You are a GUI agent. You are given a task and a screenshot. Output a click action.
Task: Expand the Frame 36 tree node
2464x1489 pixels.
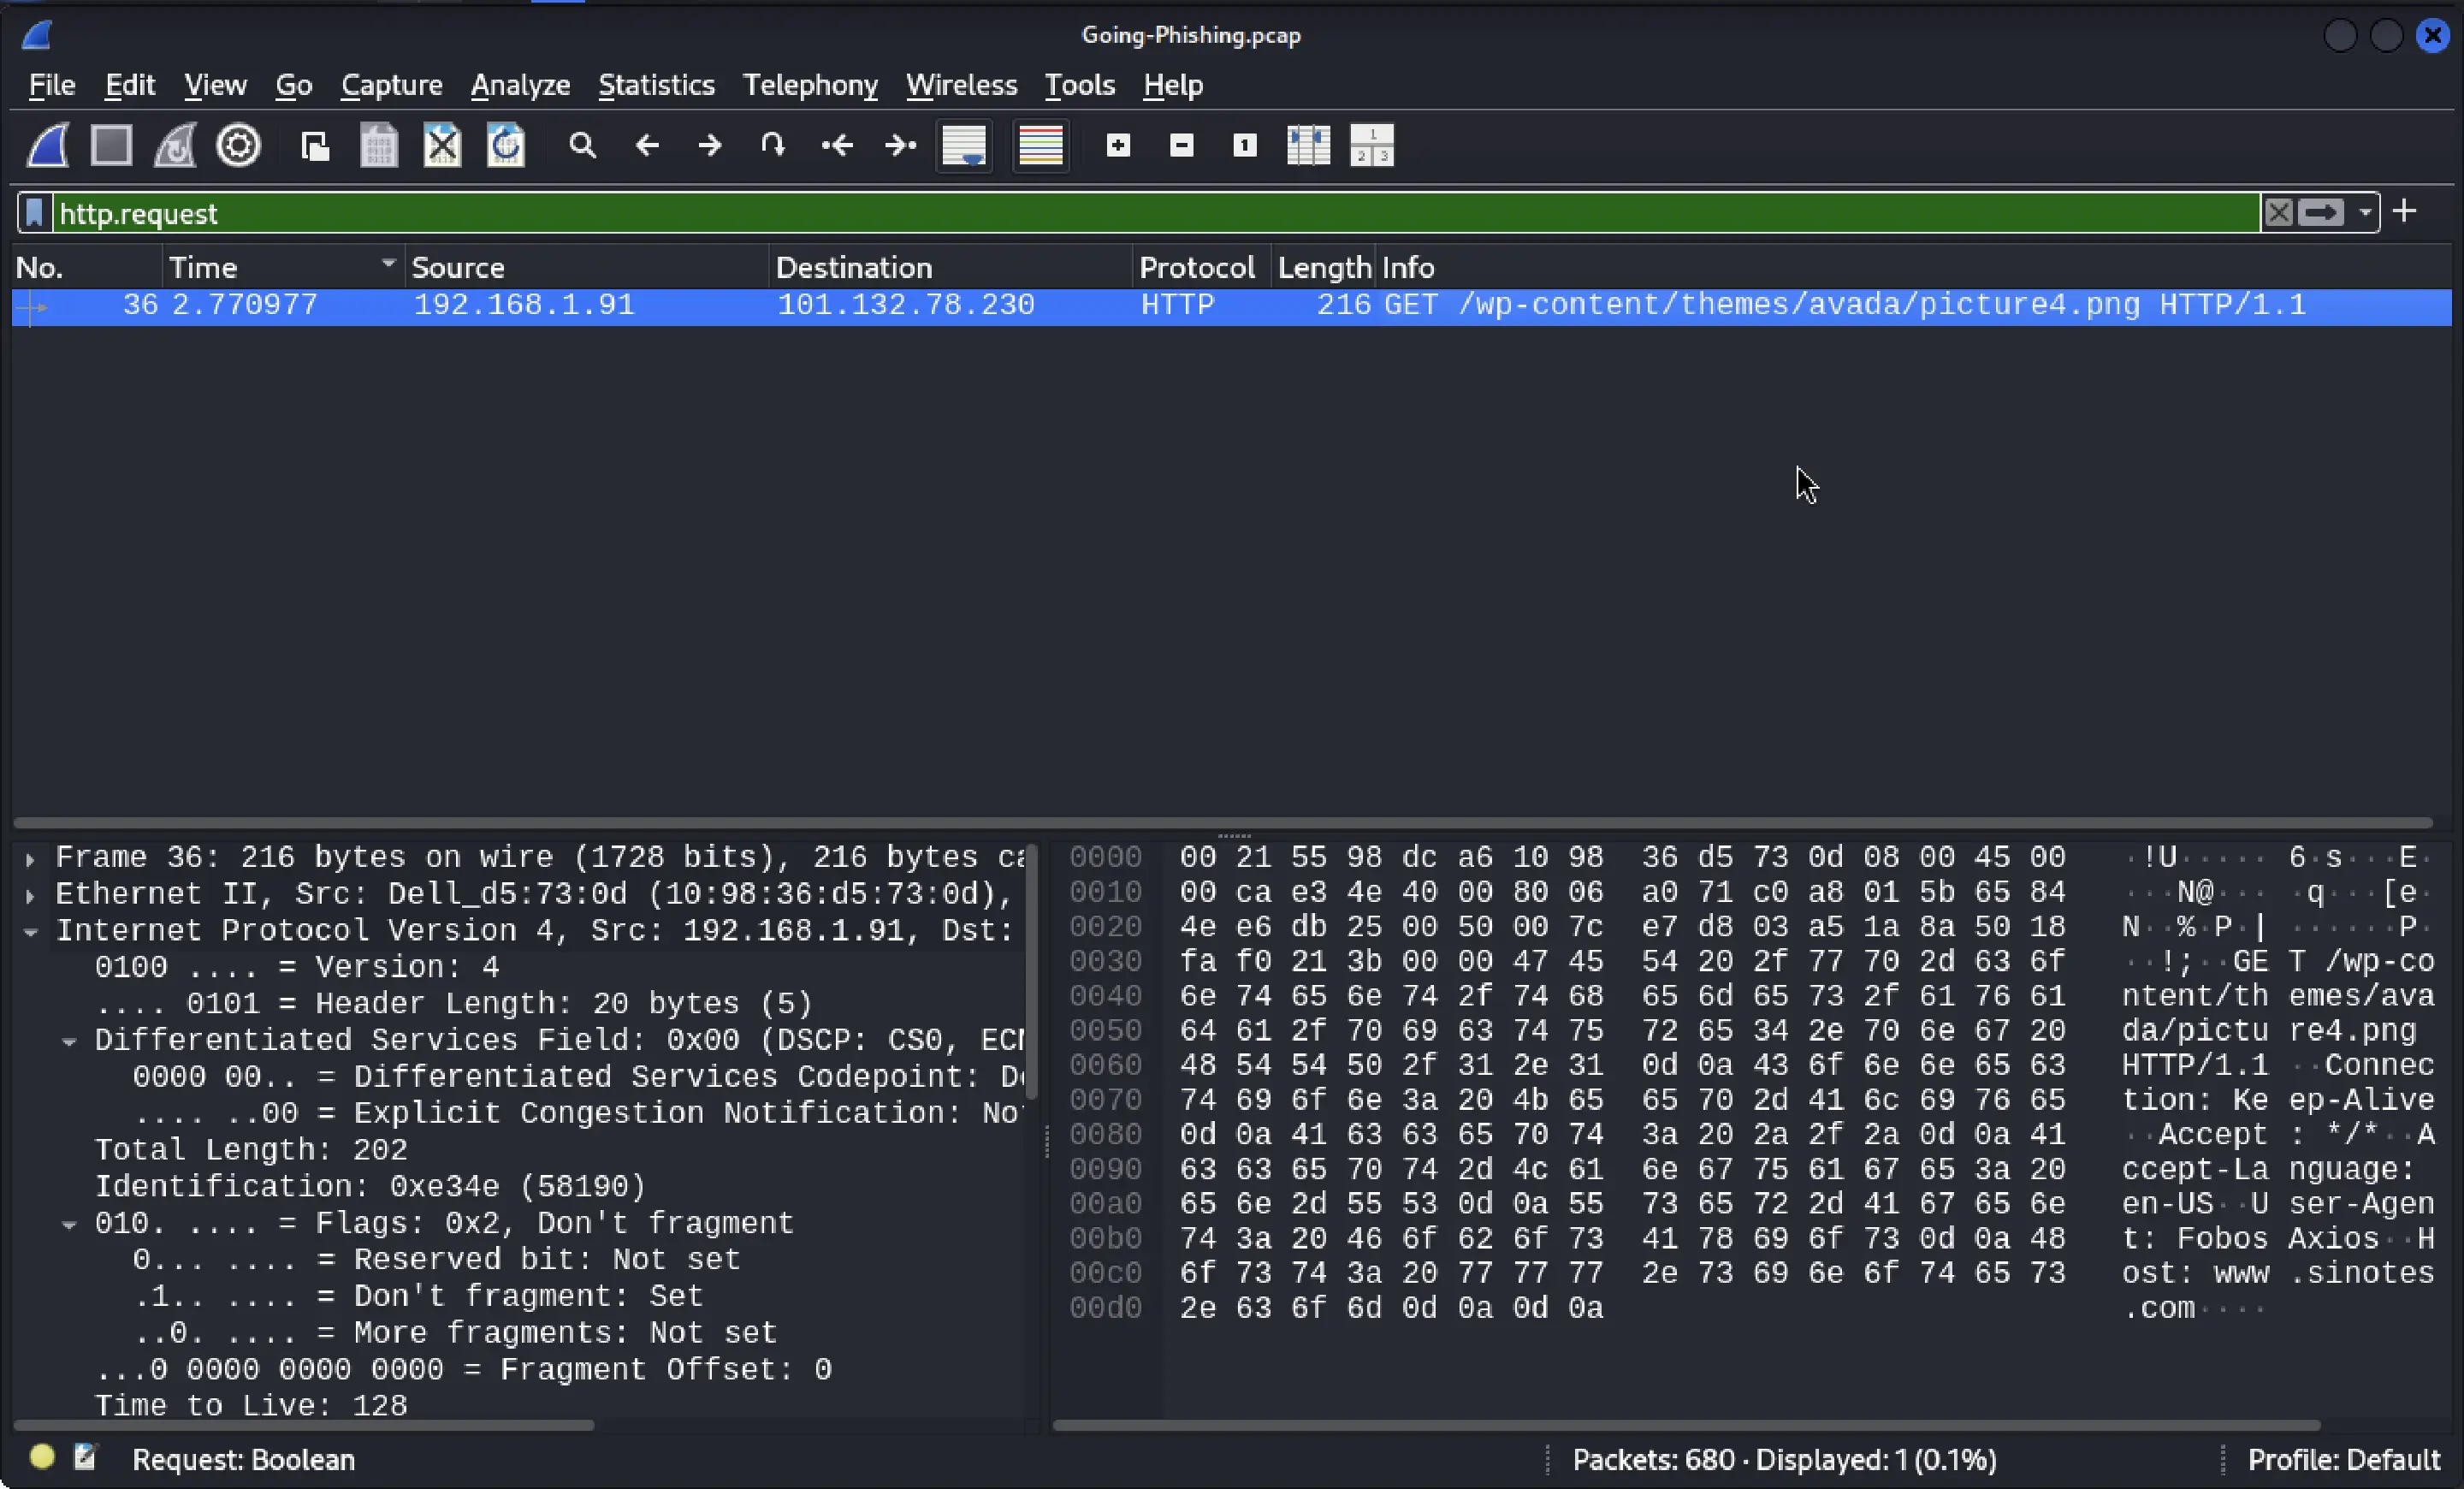tap(30, 858)
